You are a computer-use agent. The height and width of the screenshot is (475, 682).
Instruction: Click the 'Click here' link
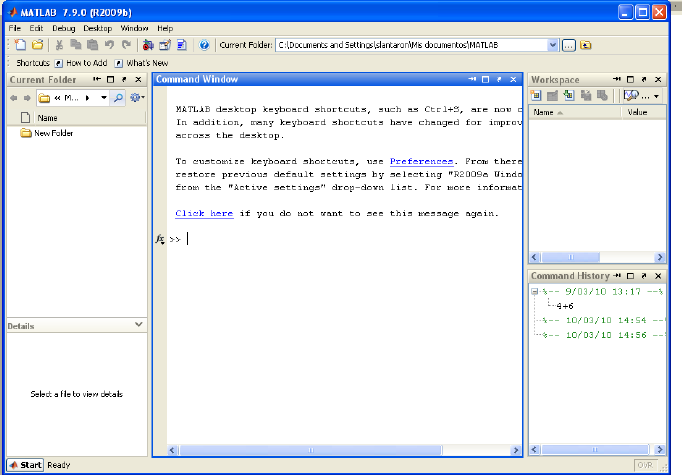click(x=204, y=213)
